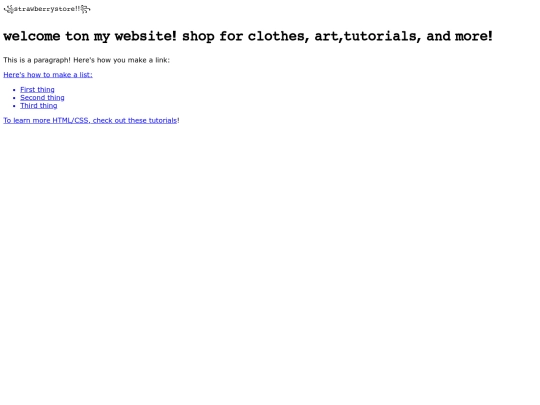Open the "Here's how to make a list:" link
The image size is (540, 405).
click(x=48, y=75)
